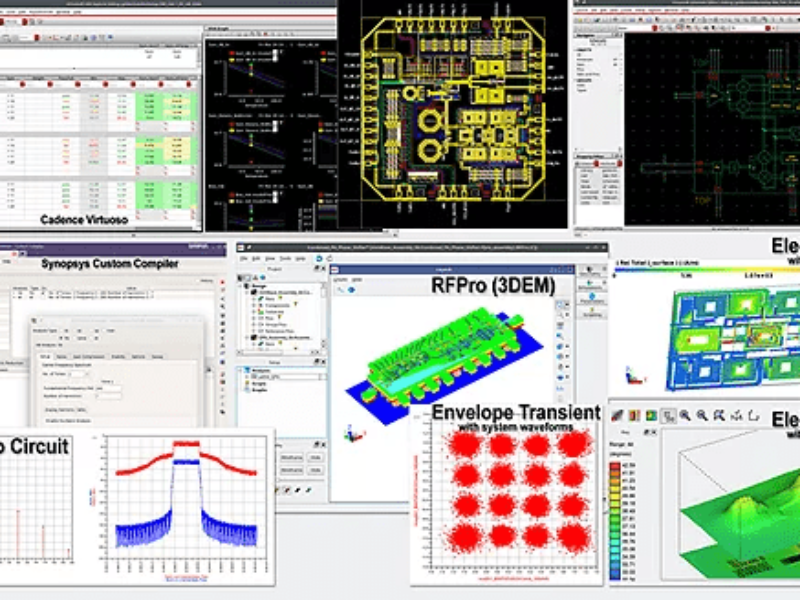Click the detach button on the RFPro Project panel
Viewport: 800px width, 600px height.
[x=317, y=268]
